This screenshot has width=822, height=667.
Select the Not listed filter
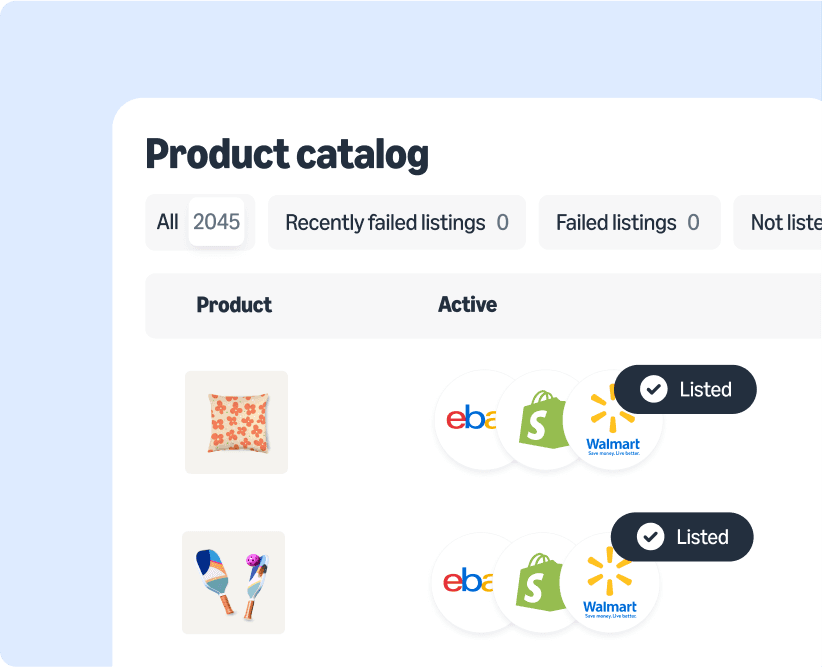pyautogui.click(x=790, y=222)
